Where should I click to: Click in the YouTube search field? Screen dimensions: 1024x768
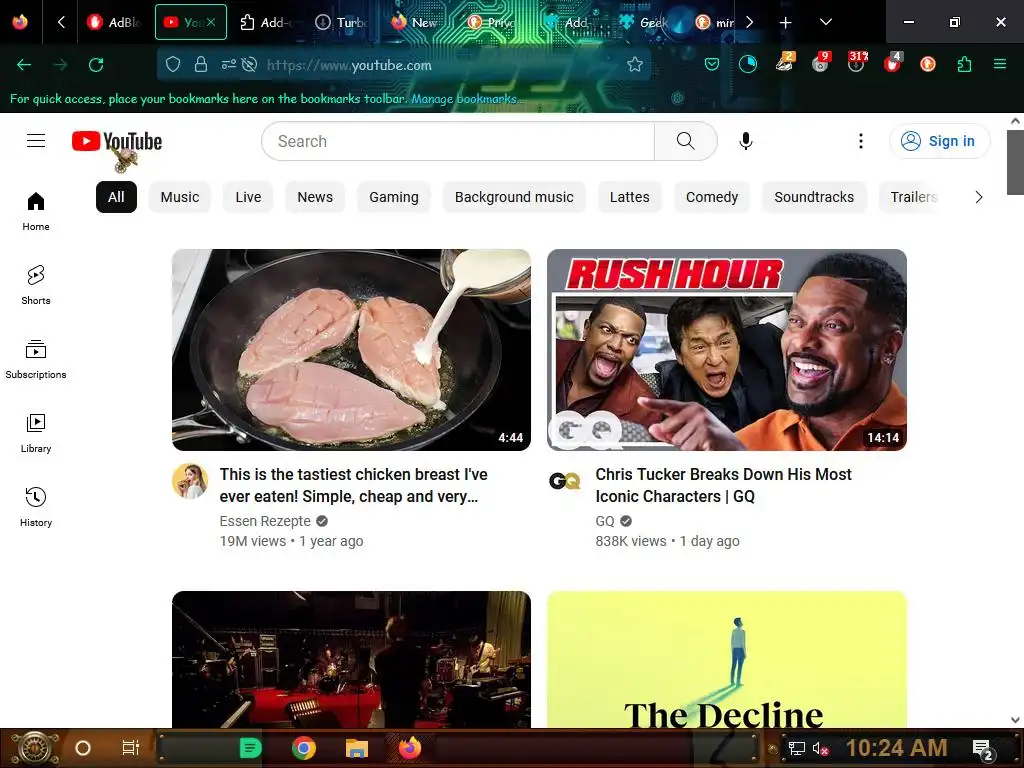[x=458, y=141]
